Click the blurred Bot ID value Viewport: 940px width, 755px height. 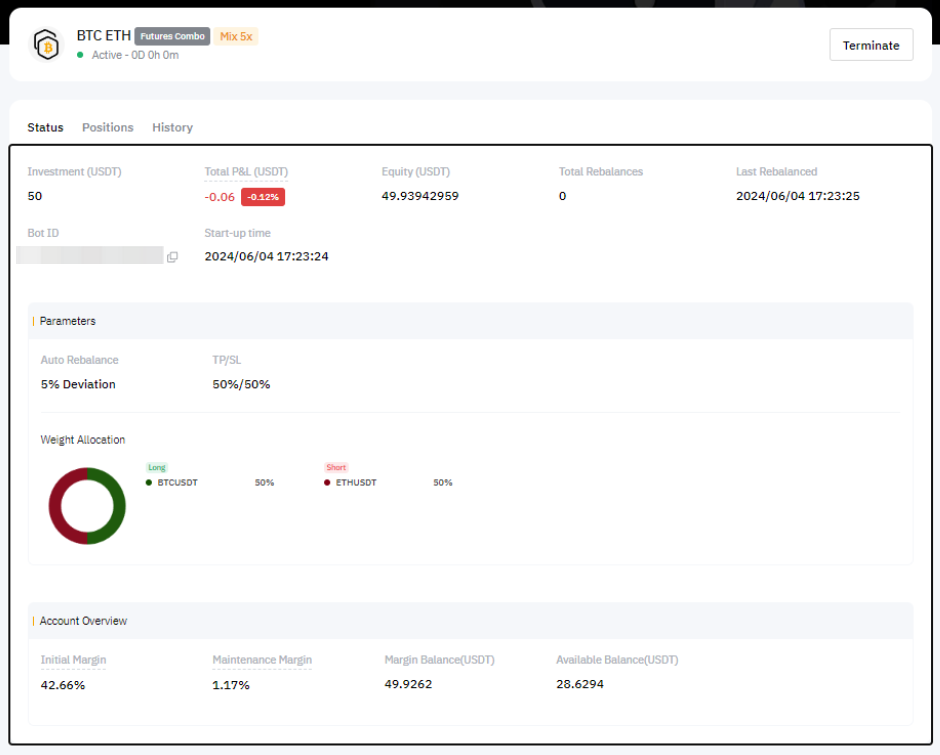90,256
